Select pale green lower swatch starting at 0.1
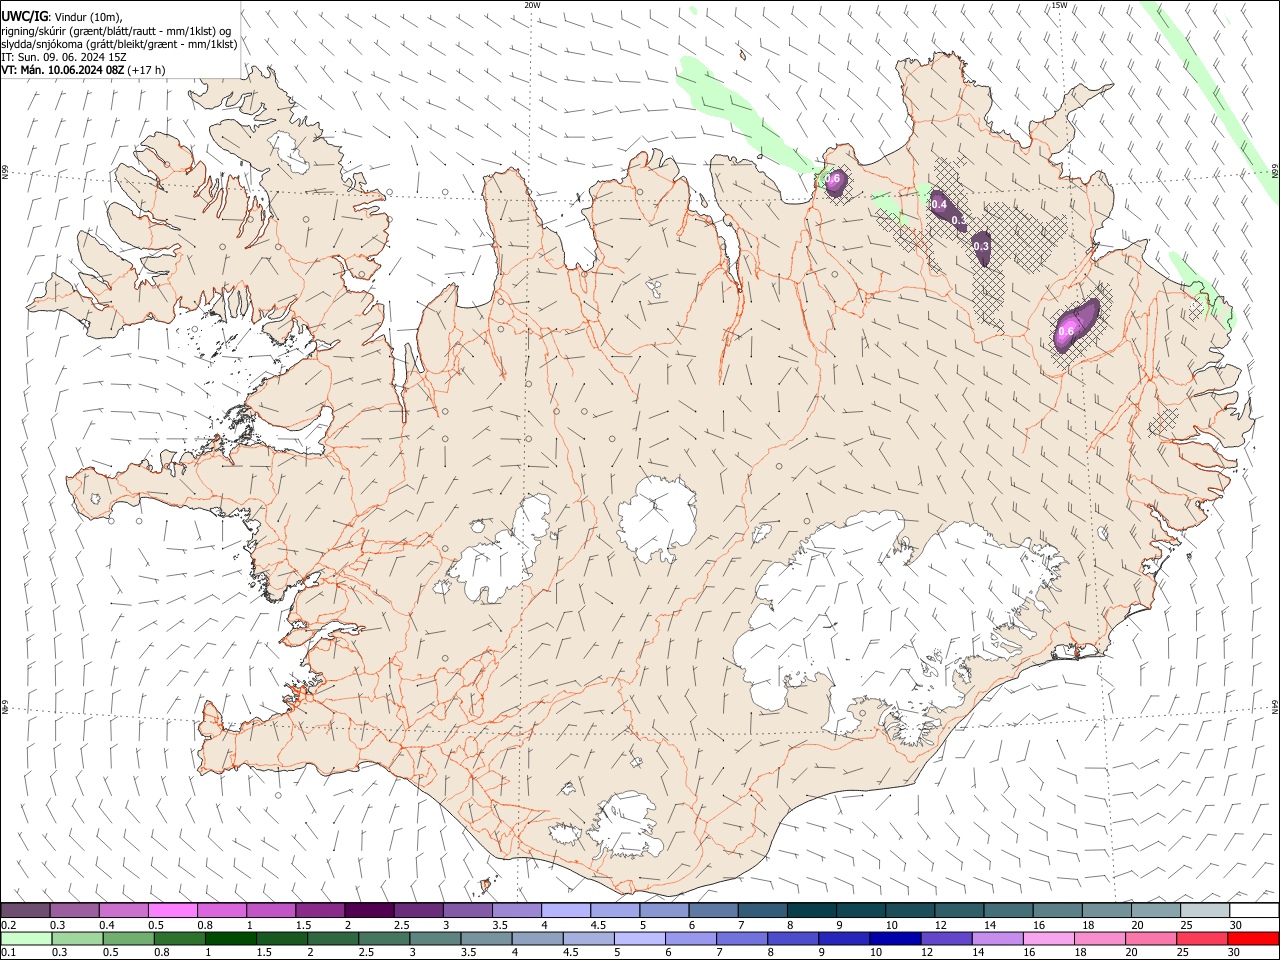Viewport: 1280px width, 960px height. click(26, 938)
